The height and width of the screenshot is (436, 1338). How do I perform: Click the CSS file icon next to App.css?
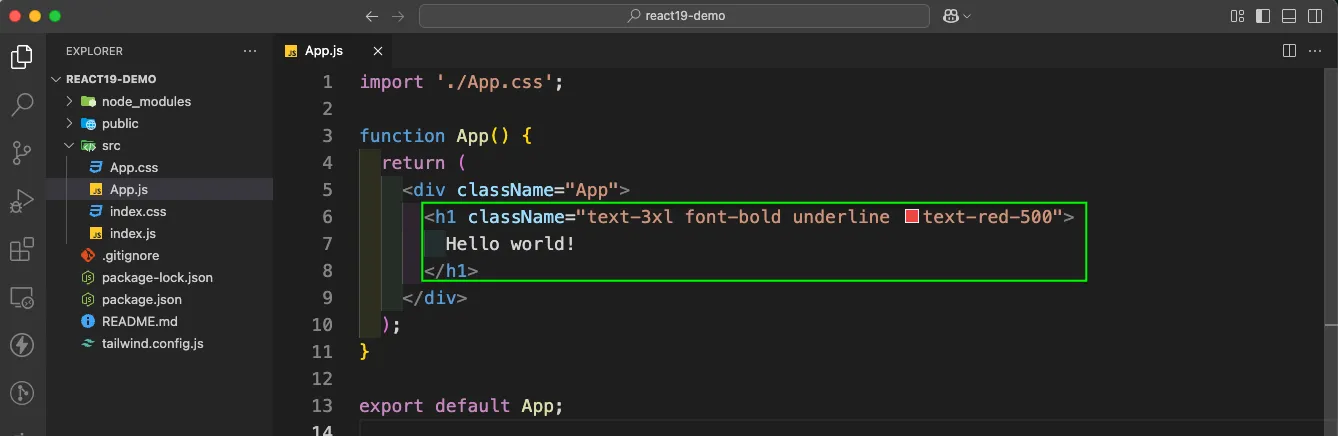(x=96, y=168)
